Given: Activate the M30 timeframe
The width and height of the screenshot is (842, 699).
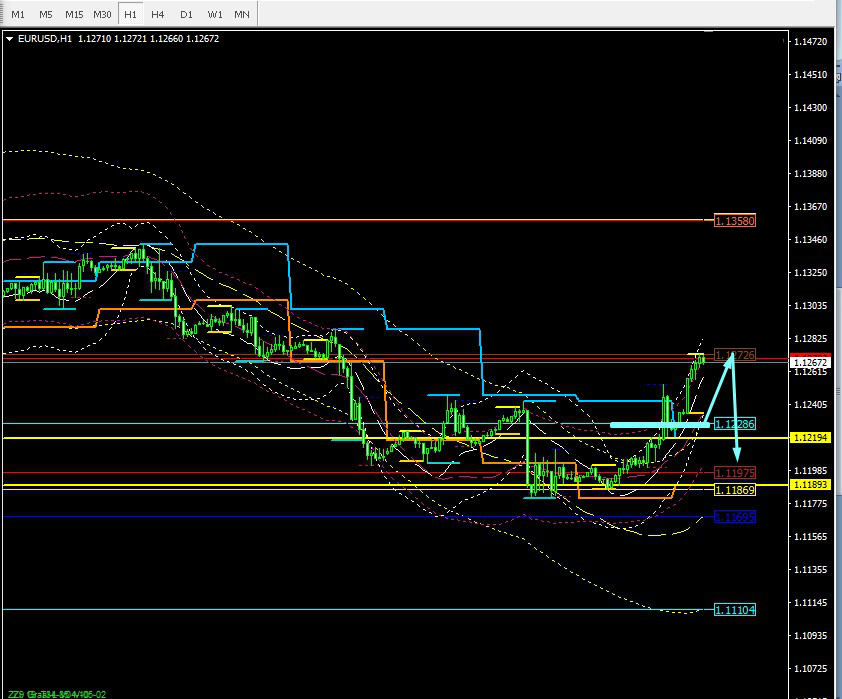Looking at the screenshot, I should [102, 15].
